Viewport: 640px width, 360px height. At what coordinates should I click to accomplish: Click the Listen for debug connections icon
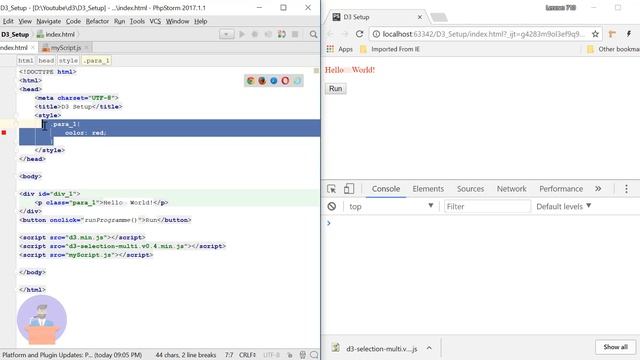click(282, 34)
